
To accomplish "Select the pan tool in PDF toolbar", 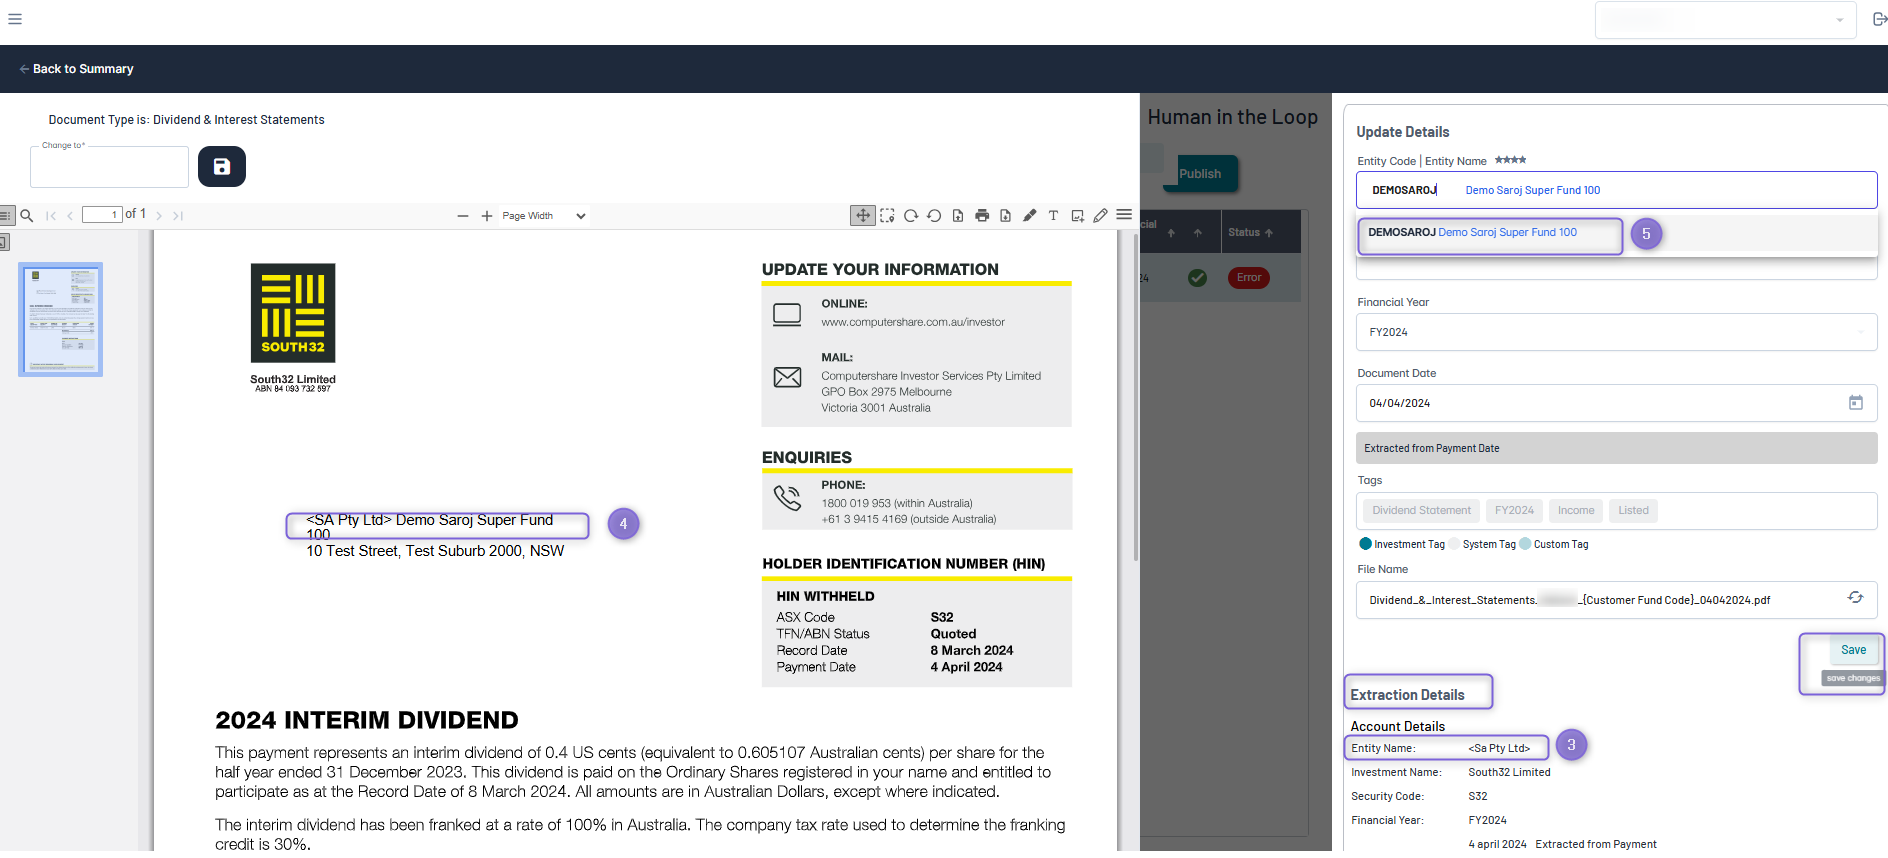I will [863, 215].
